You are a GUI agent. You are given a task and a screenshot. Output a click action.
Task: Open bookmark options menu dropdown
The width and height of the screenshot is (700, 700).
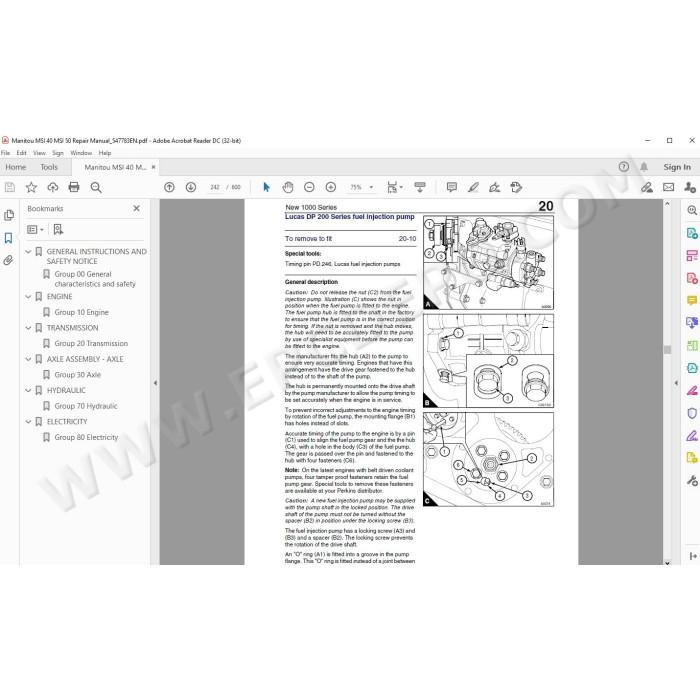[x=35, y=229]
